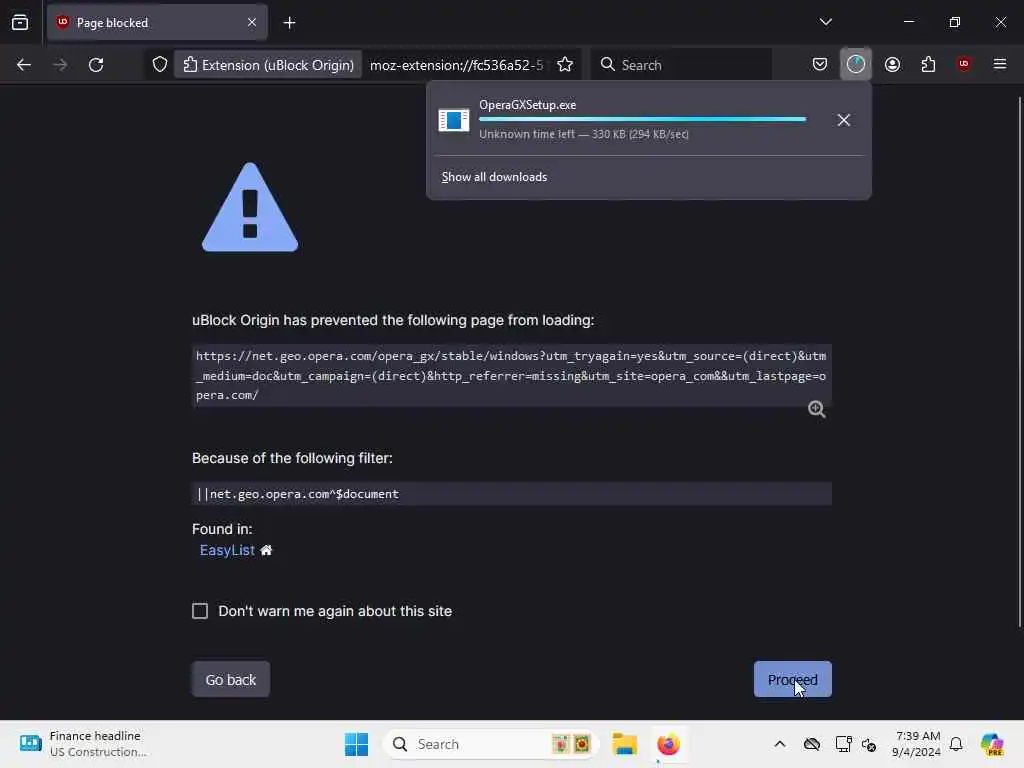Click the Windows taskbar Search box
This screenshot has width=1024, height=768.
(x=490, y=744)
